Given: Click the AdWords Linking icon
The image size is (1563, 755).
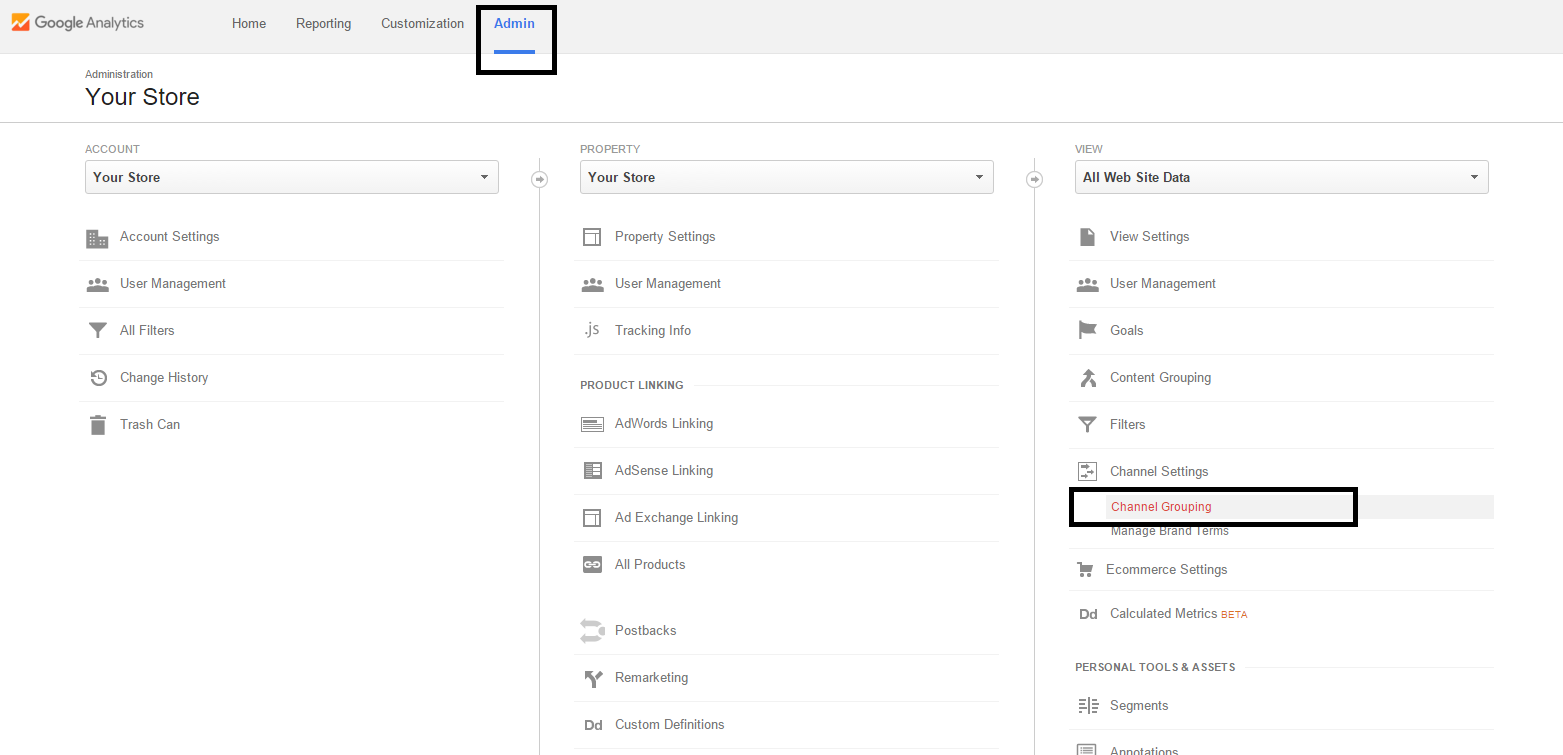Looking at the screenshot, I should (592, 424).
